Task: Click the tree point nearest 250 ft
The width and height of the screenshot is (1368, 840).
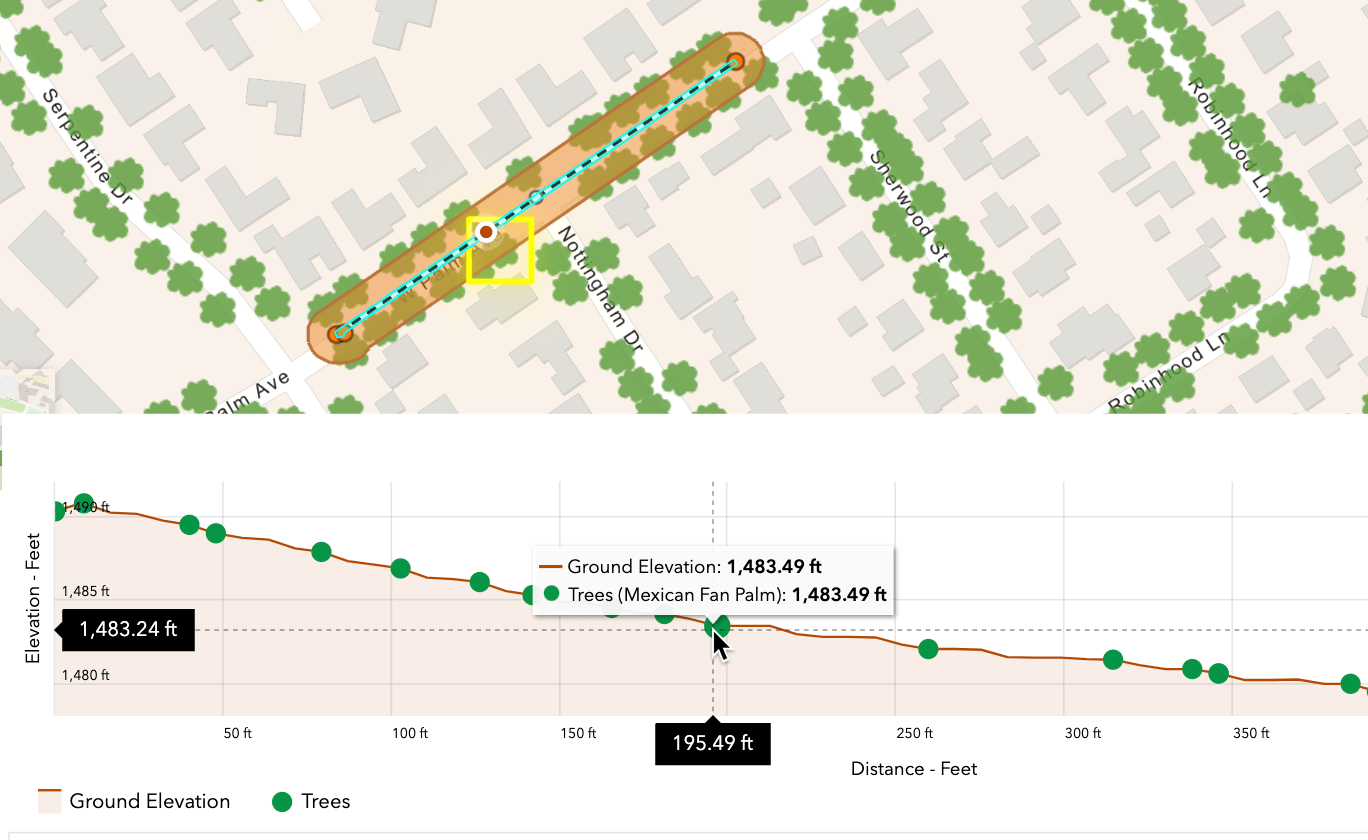Action: pyautogui.click(x=928, y=649)
